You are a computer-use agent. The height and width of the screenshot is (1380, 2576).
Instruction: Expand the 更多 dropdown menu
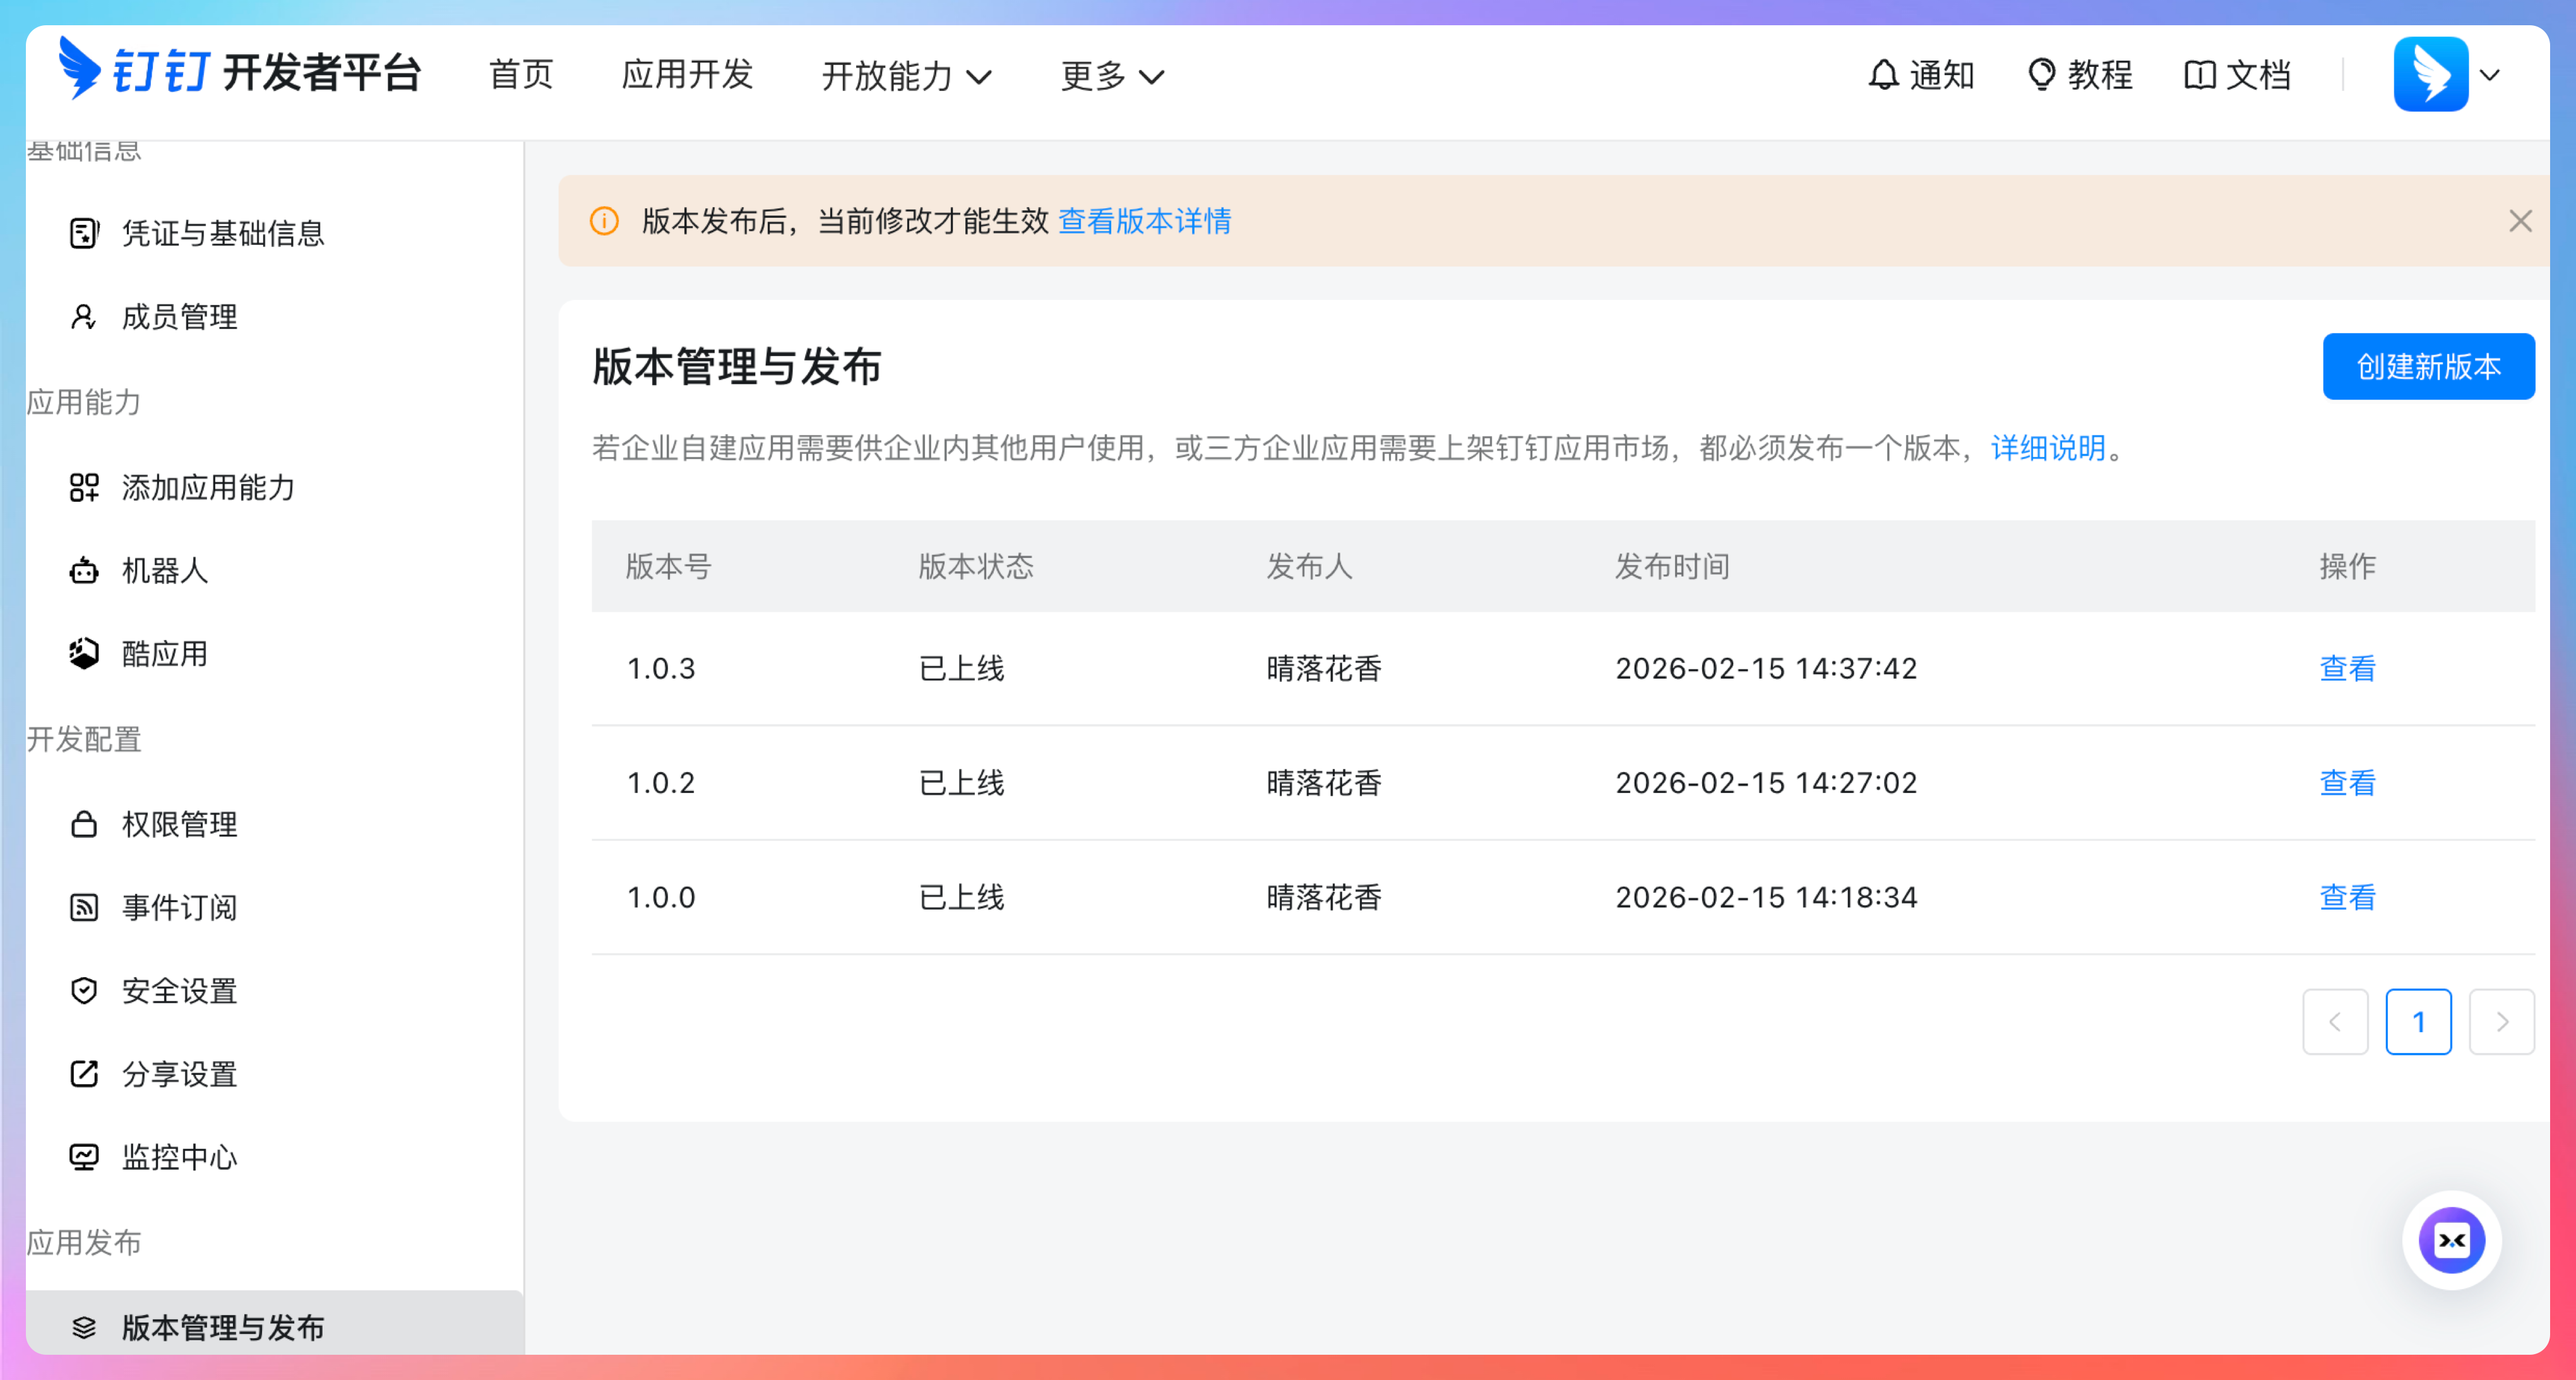[1112, 76]
